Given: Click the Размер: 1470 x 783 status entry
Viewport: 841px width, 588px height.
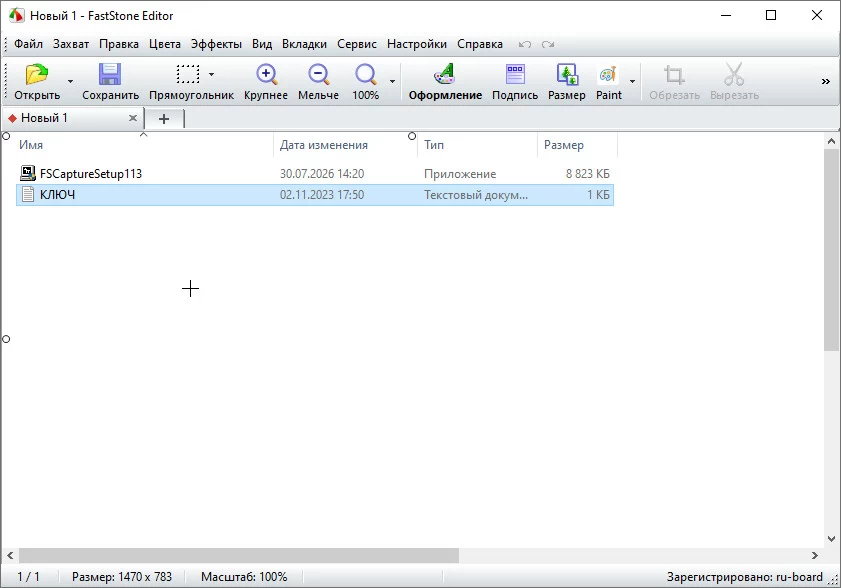Looking at the screenshot, I should click(122, 577).
